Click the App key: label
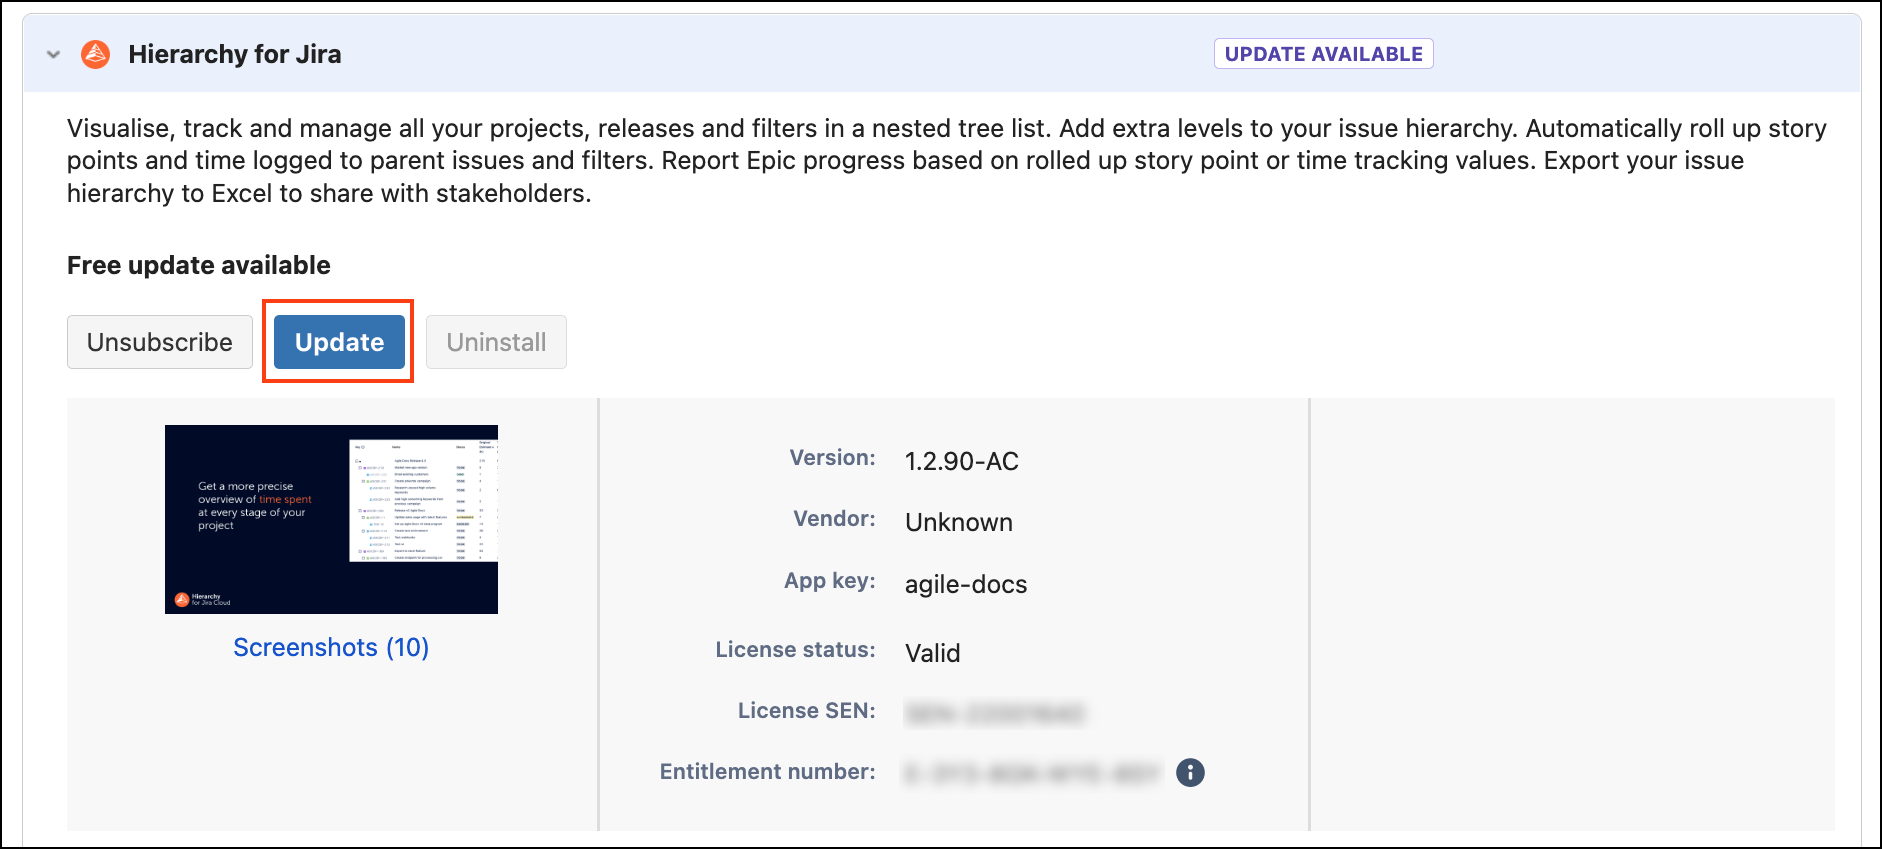 click(829, 581)
